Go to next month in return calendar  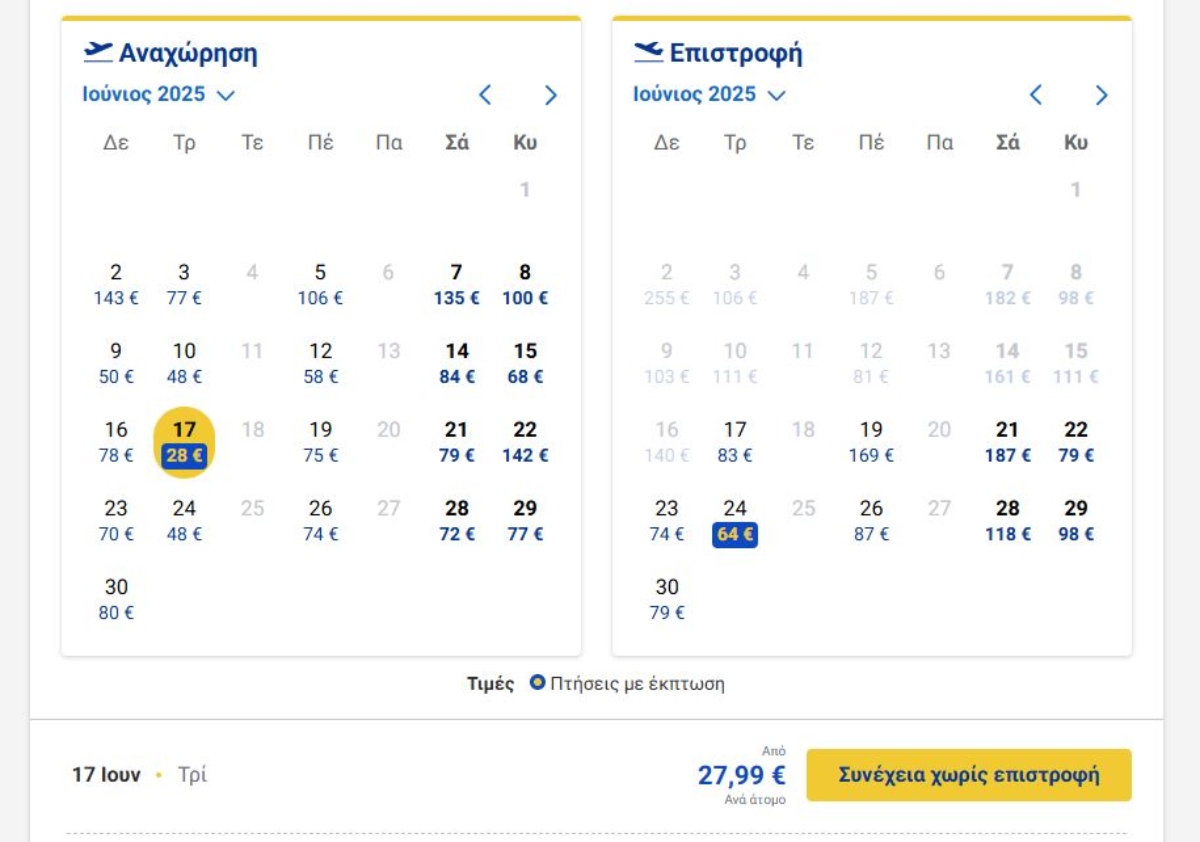(1102, 95)
